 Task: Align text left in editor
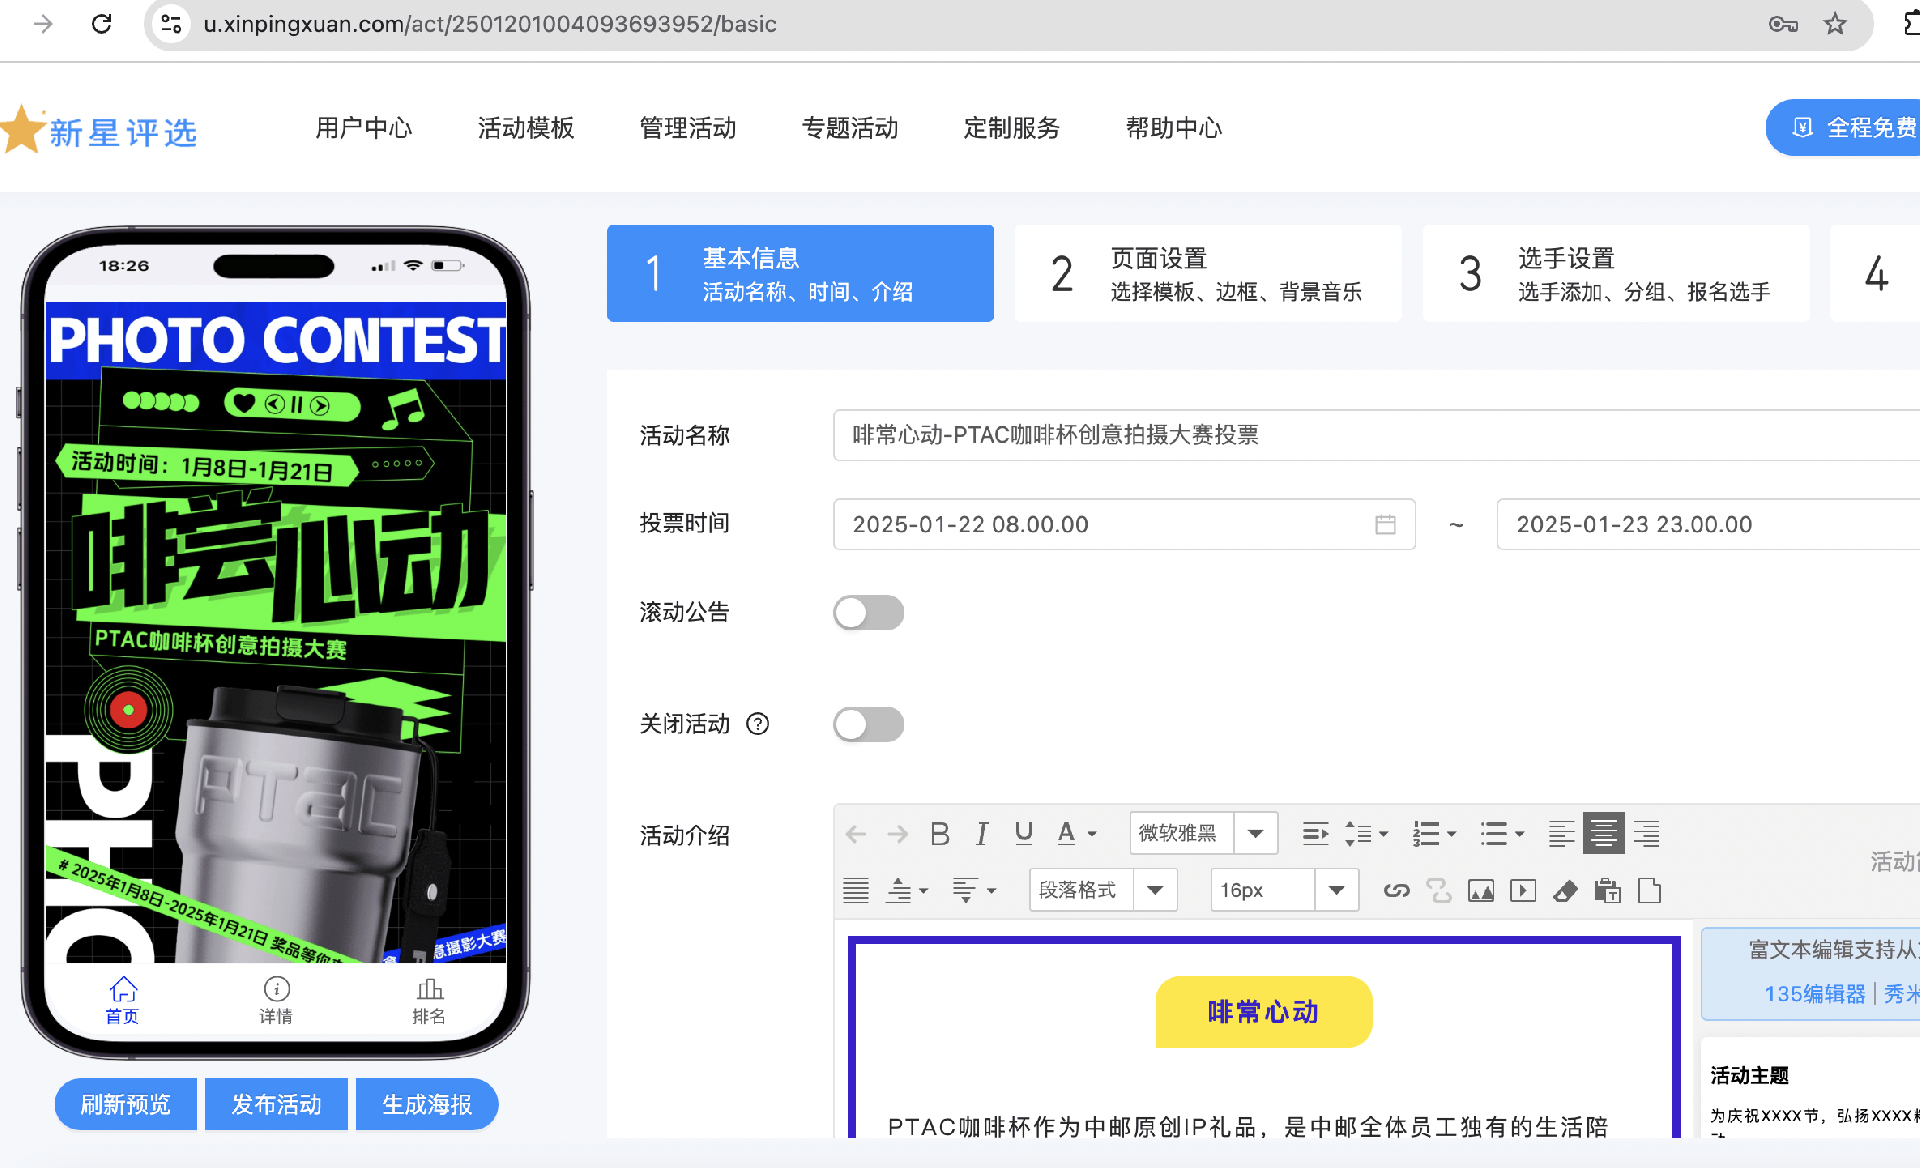click(x=1561, y=834)
